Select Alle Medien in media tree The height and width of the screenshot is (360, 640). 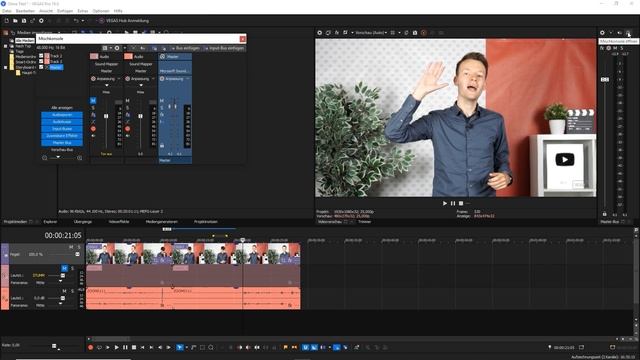25,41
